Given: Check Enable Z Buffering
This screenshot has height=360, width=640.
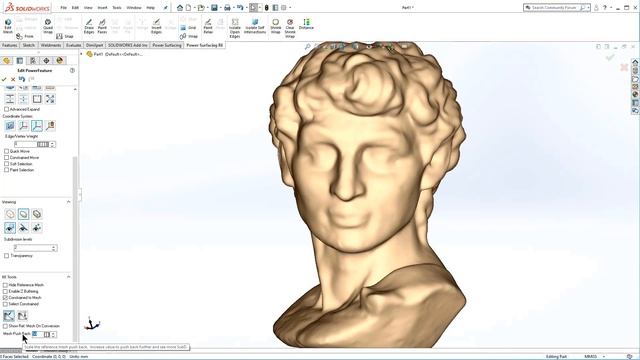Looking at the screenshot, I should point(5,291).
